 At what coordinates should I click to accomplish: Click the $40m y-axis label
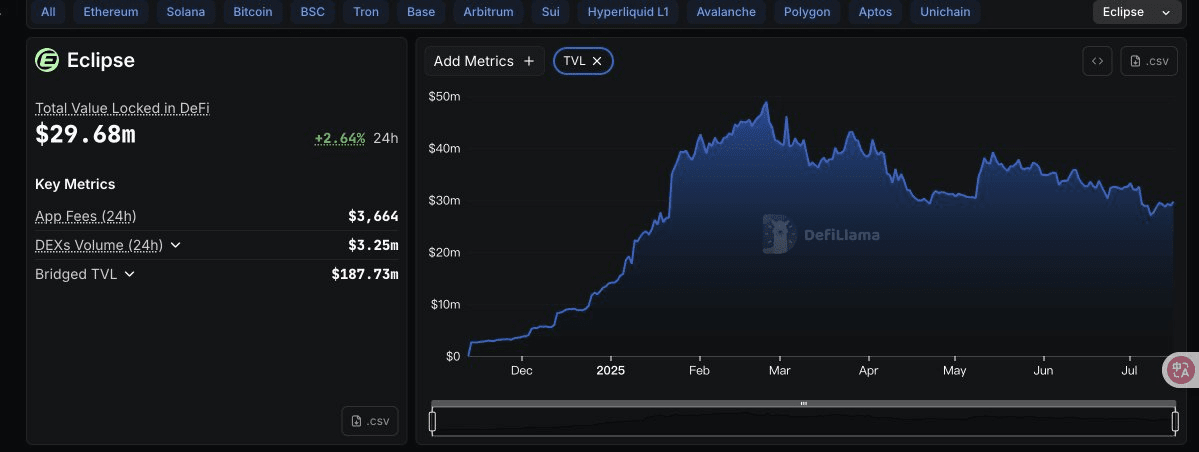click(x=444, y=148)
